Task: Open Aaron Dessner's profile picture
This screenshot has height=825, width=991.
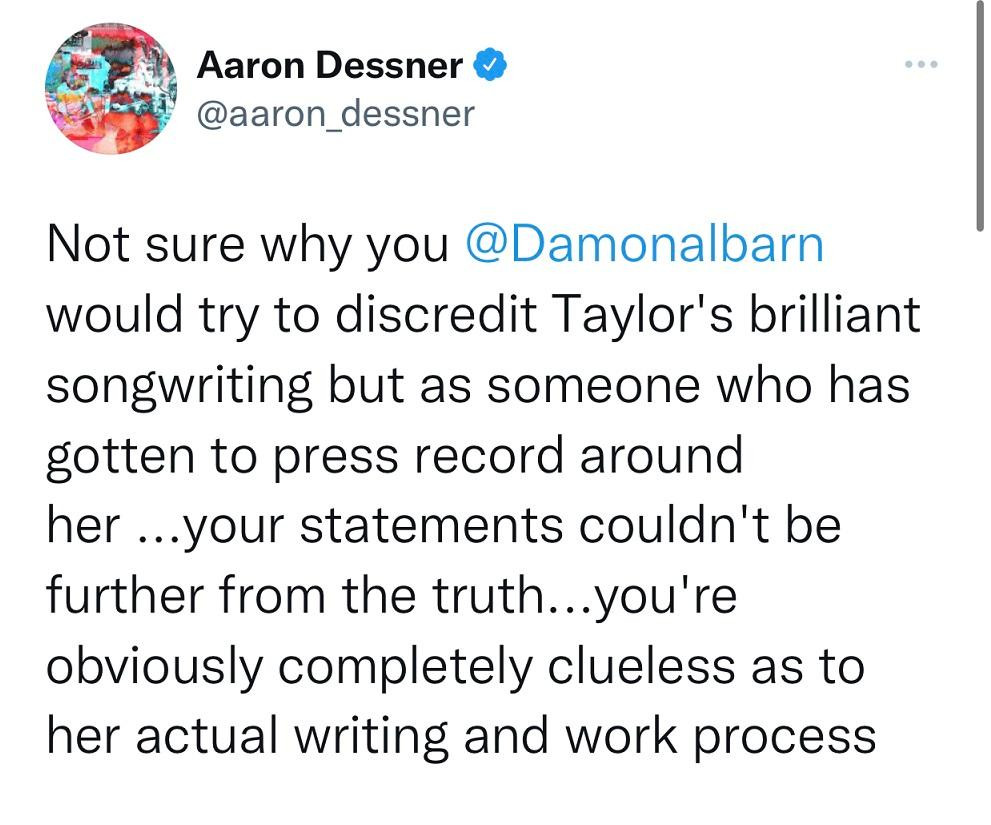Action: (x=111, y=88)
